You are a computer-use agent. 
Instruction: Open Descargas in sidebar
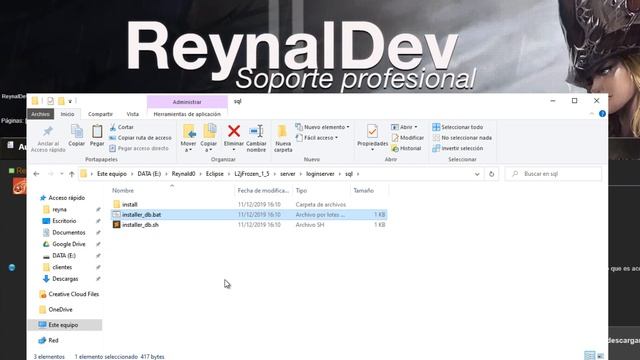tap(65, 279)
